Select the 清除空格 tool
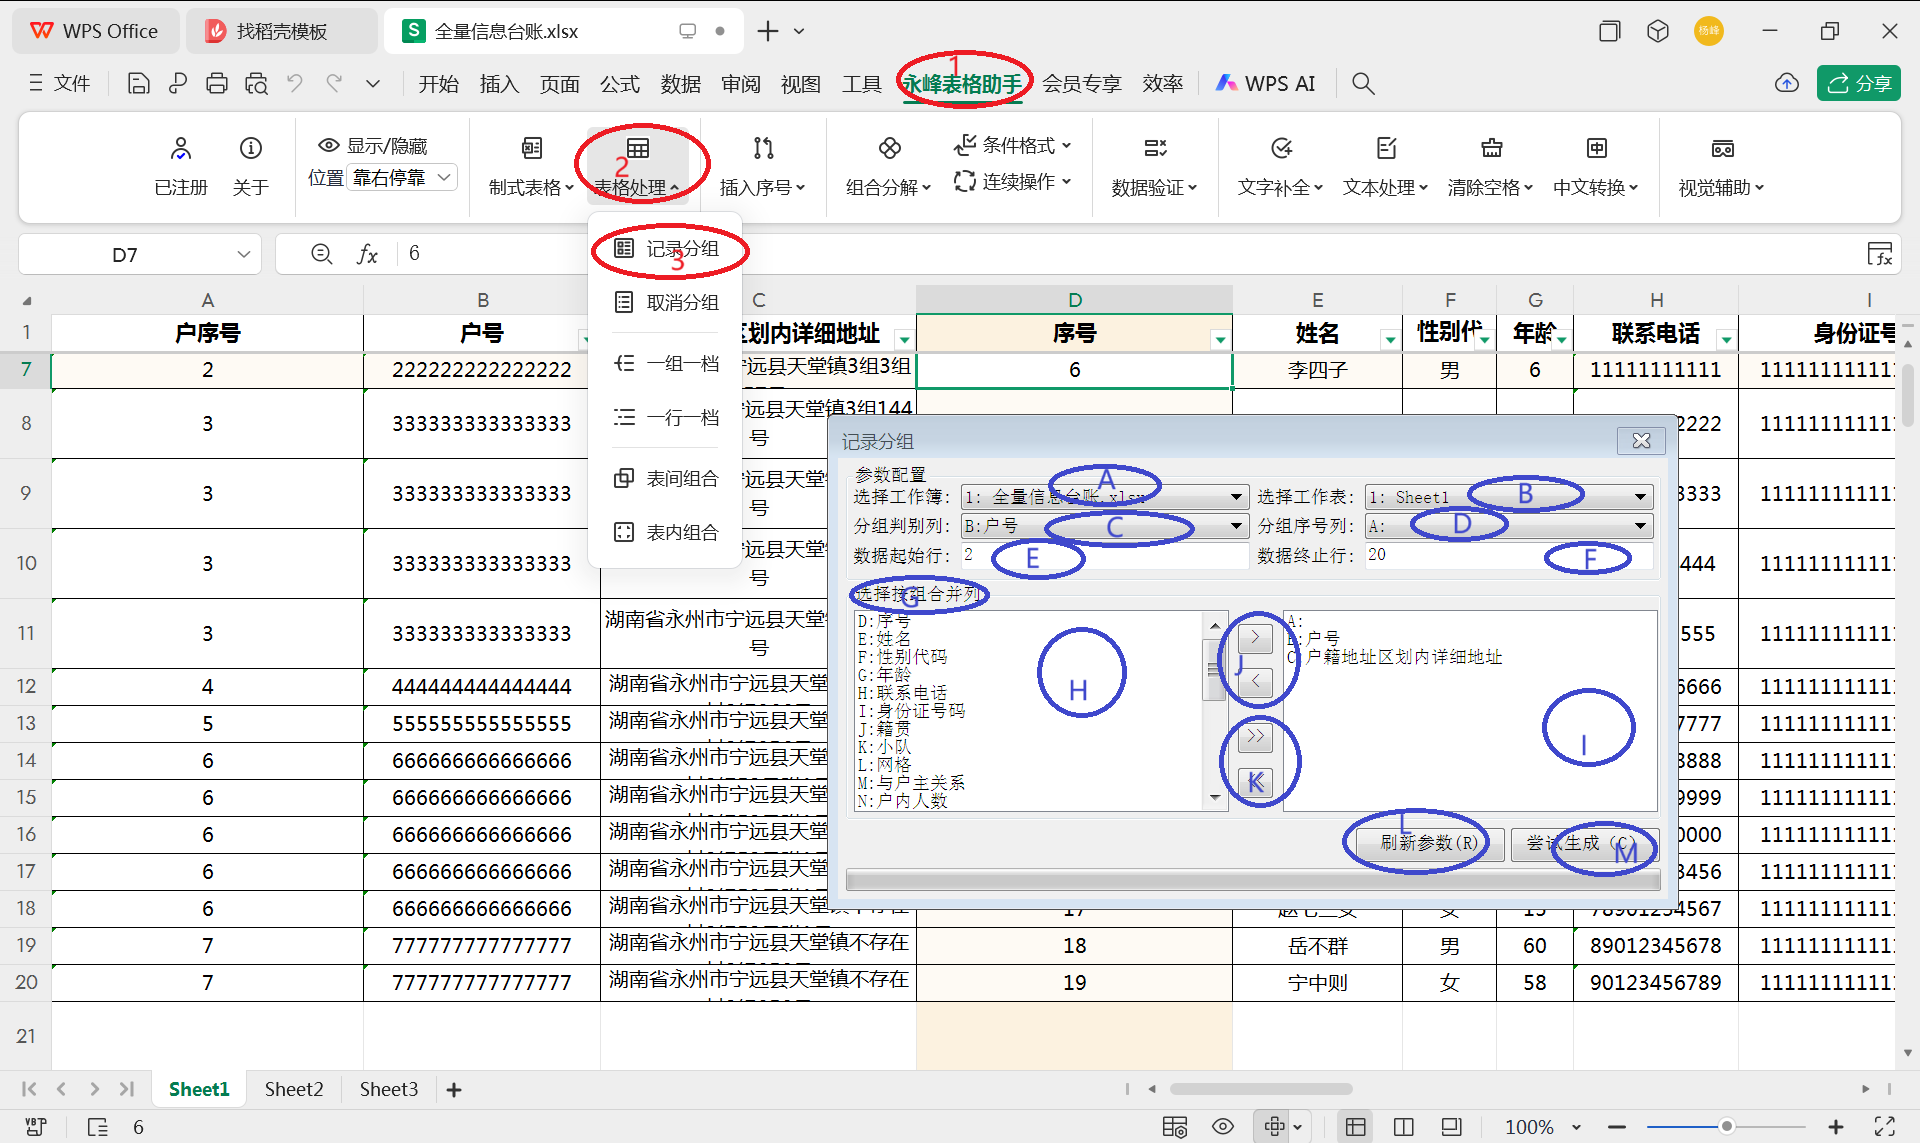Viewport: 1920px width, 1143px height. pyautogui.click(x=1491, y=165)
